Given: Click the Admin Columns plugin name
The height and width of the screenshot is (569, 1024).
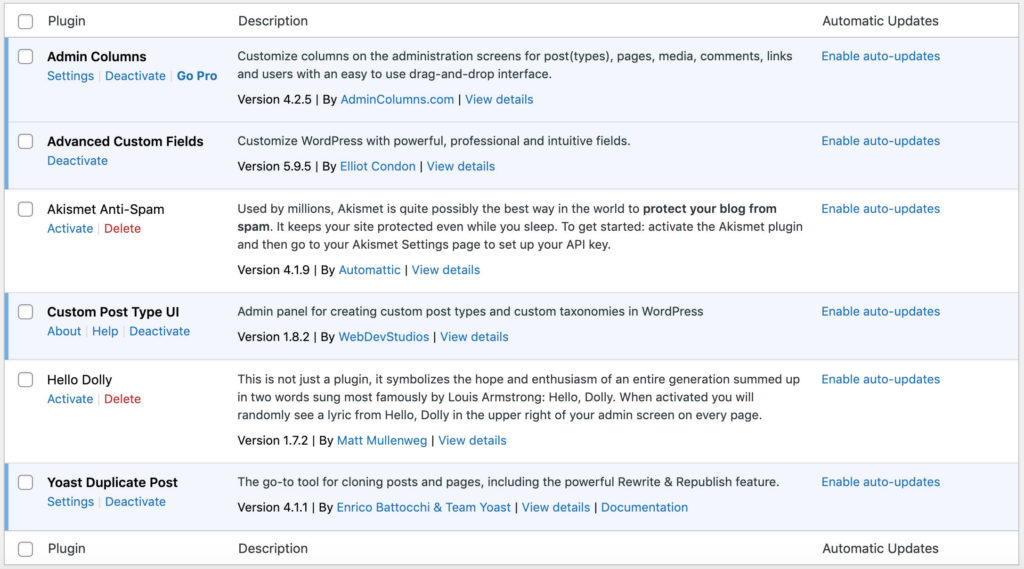Looking at the screenshot, I should 97,57.
